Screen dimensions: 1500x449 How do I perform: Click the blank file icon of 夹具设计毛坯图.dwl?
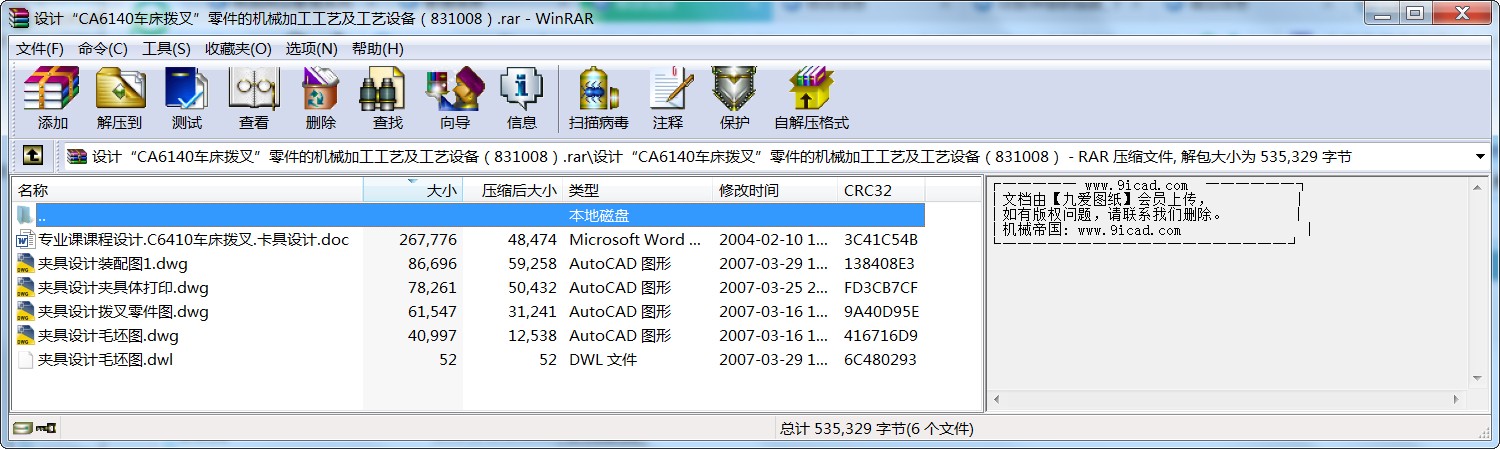pos(26,360)
